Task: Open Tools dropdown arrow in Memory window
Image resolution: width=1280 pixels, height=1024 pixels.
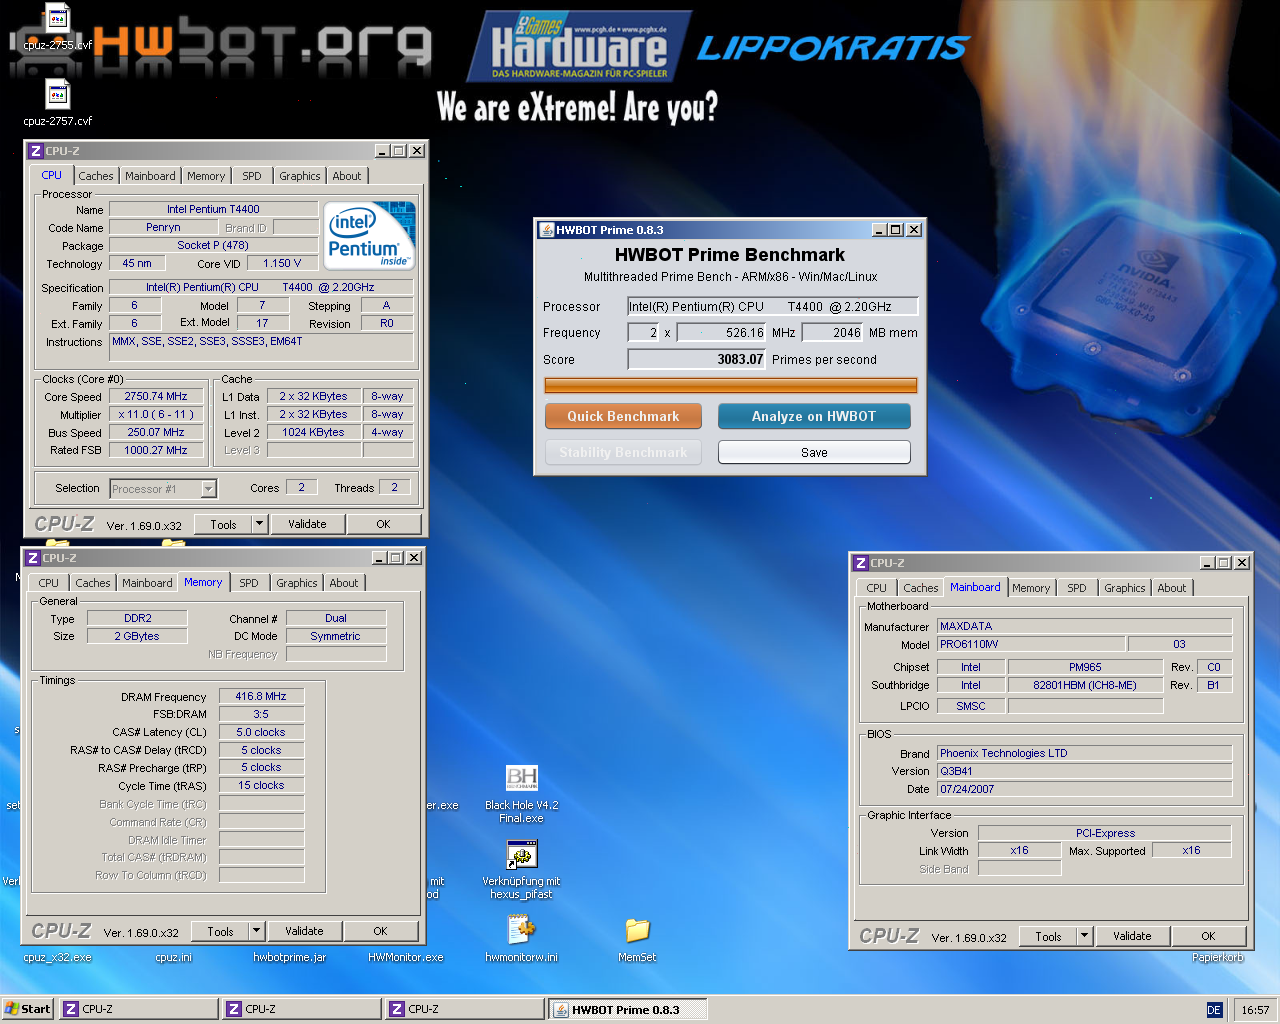Action: tap(256, 931)
